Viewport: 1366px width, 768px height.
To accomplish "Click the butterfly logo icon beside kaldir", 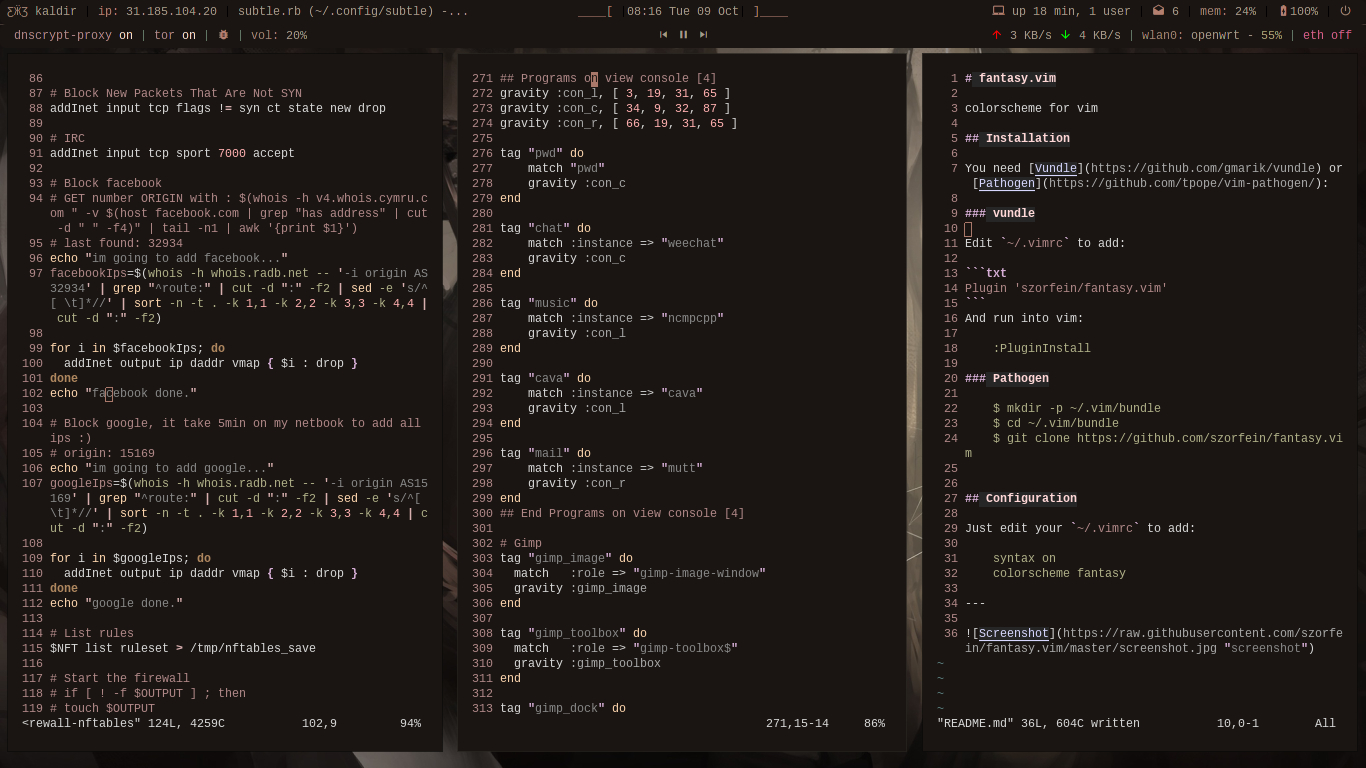I will click(18, 11).
